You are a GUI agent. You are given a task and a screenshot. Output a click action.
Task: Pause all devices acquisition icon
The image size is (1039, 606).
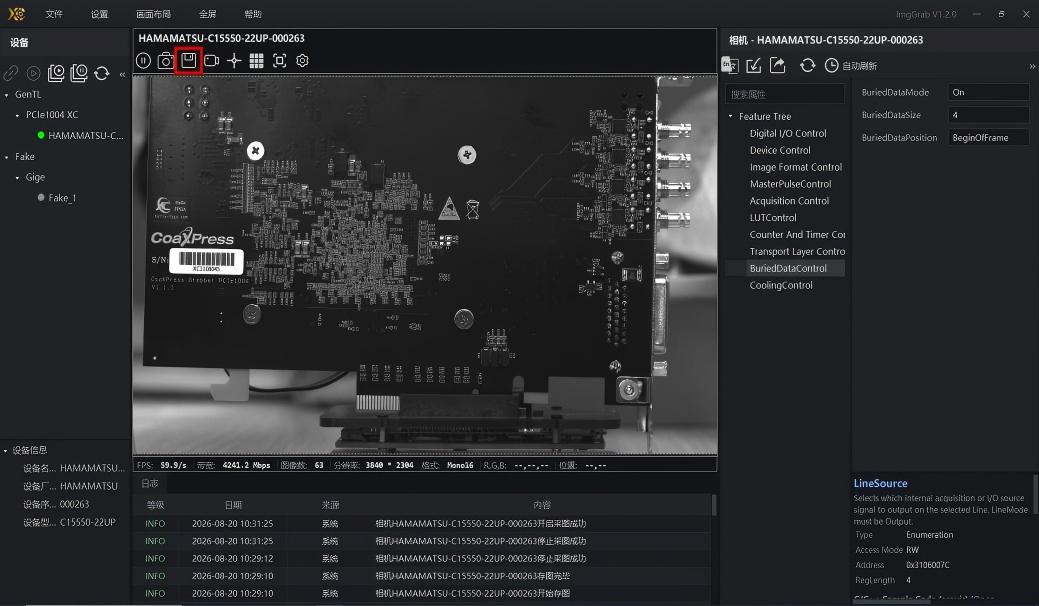[x=79, y=73]
